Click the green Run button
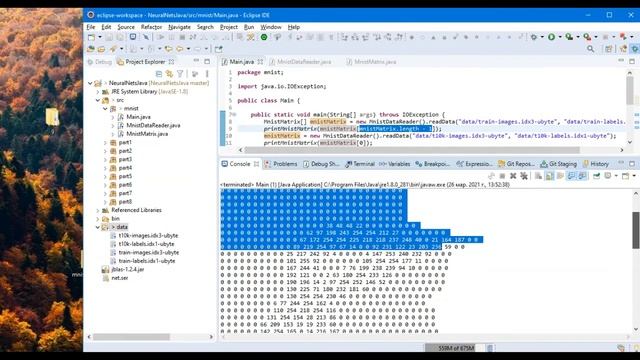640x360 pixels. tap(551, 37)
